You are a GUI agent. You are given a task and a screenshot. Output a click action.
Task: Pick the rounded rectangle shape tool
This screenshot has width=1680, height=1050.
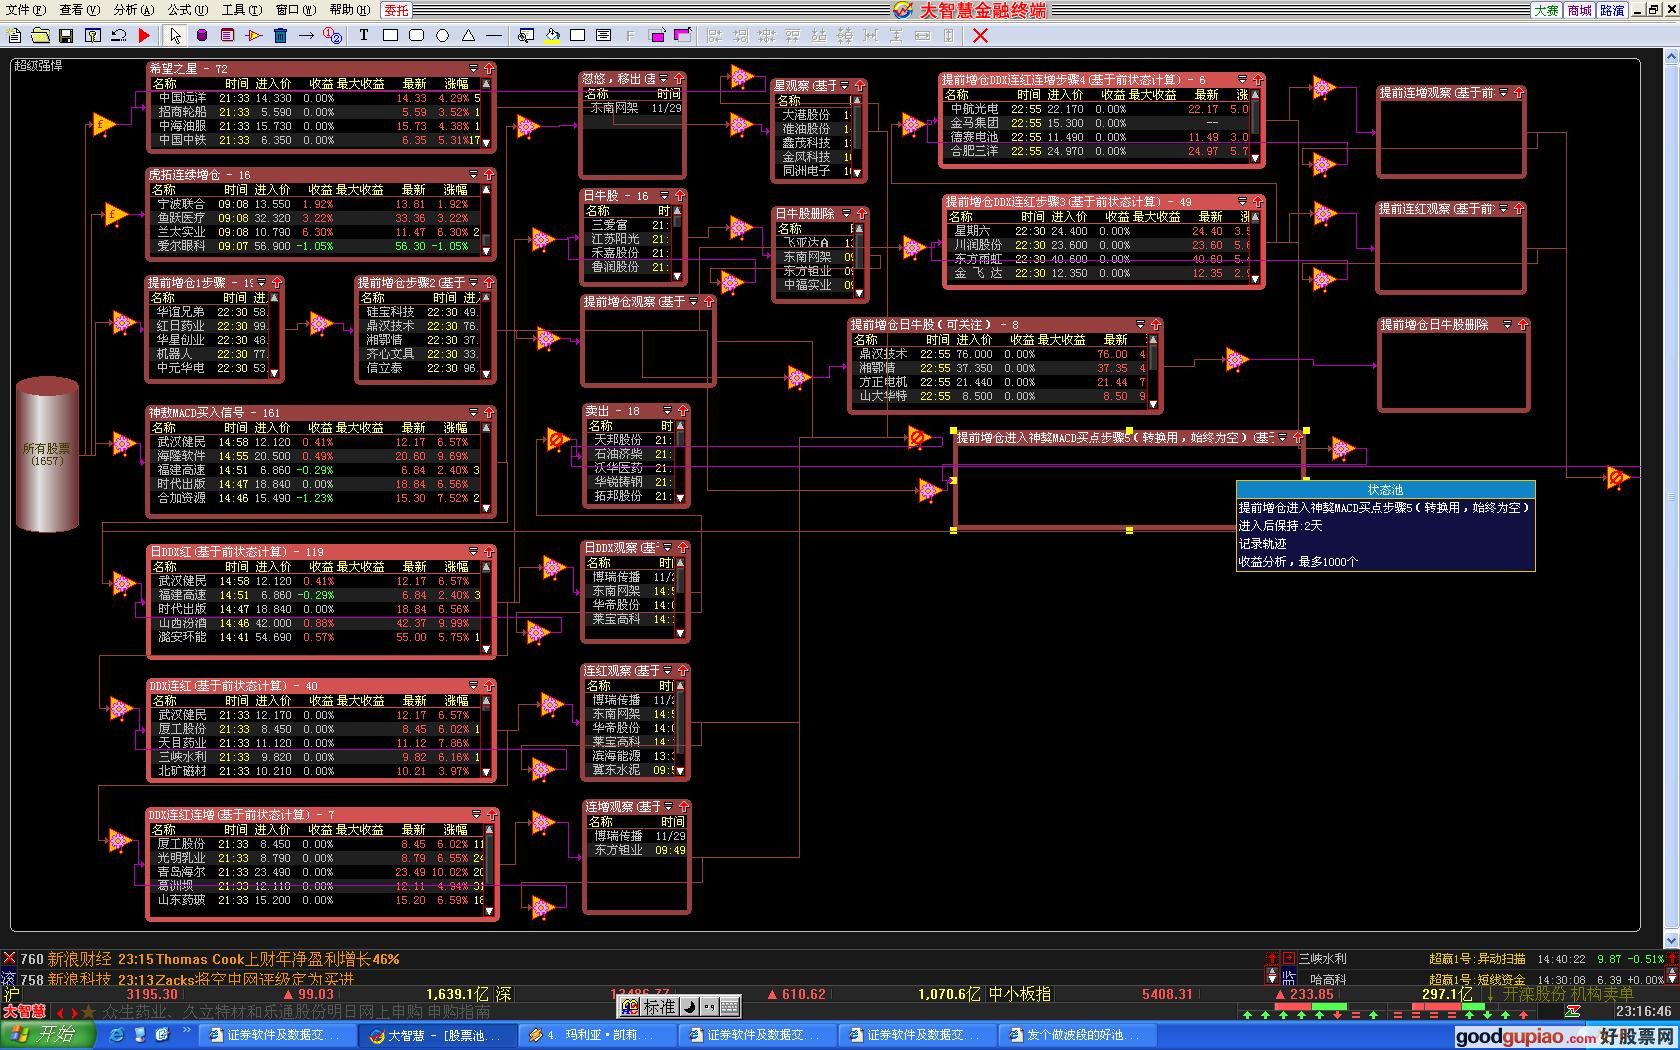tap(416, 35)
